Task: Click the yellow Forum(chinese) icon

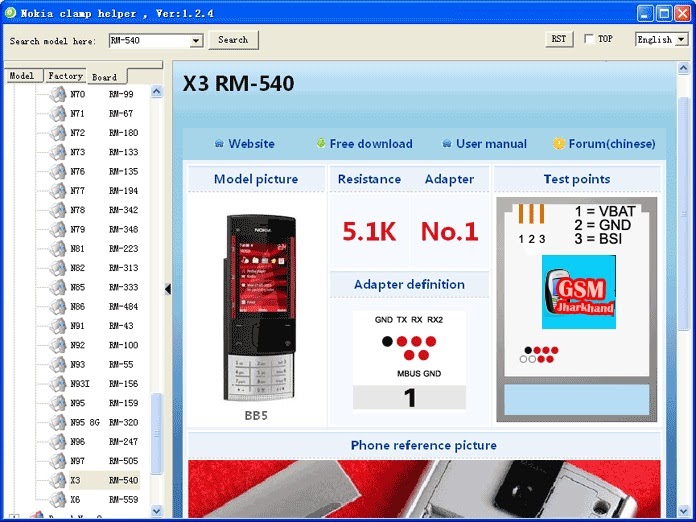Action: (x=558, y=143)
